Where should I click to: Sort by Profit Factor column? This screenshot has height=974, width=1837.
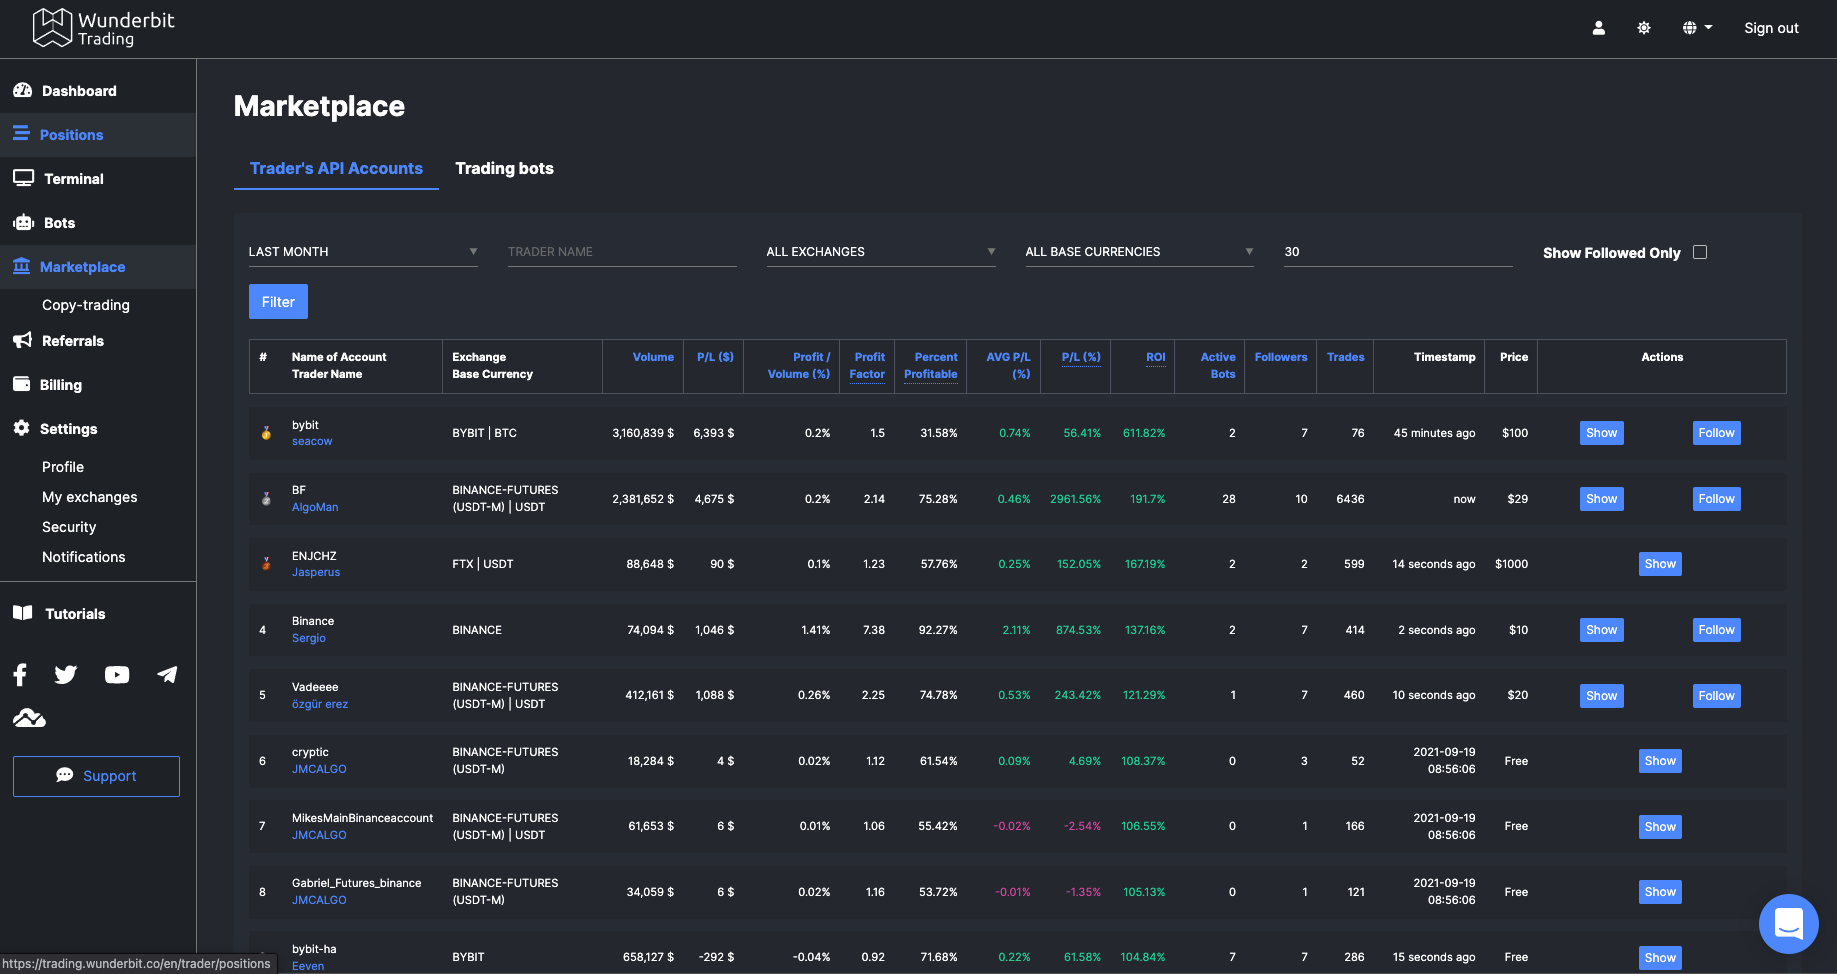867,365
